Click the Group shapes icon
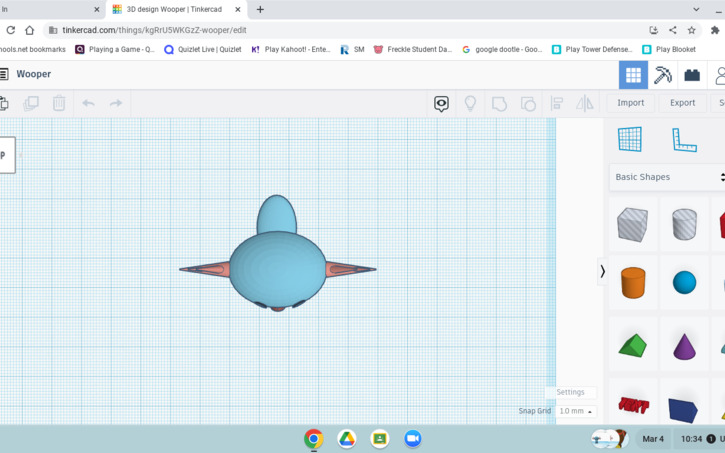 499,104
